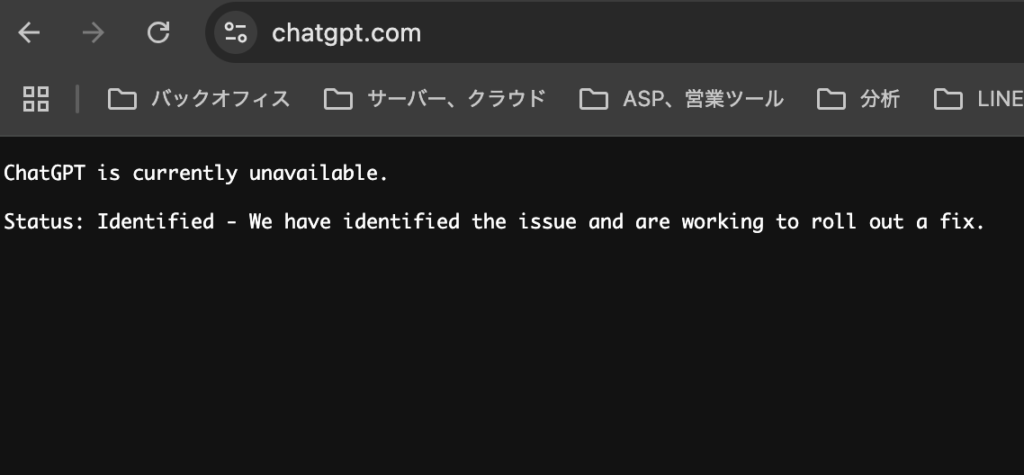
Task: Expand the バックオフィス bookmark folder label
Action: pos(220,99)
